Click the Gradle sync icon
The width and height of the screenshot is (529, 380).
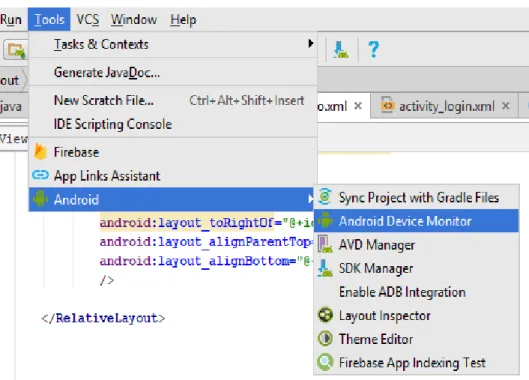click(x=325, y=196)
